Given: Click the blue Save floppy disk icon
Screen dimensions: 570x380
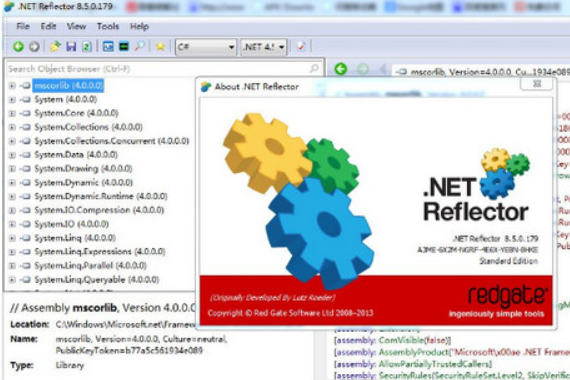Looking at the screenshot, I should (x=71, y=47).
